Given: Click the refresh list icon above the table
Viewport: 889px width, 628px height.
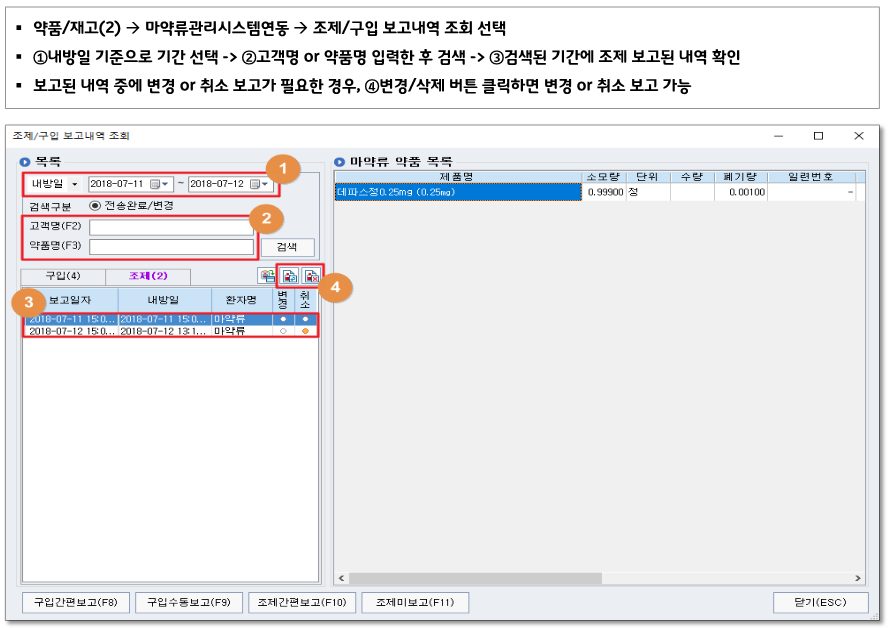Looking at the screenshot, I should 267,277.
